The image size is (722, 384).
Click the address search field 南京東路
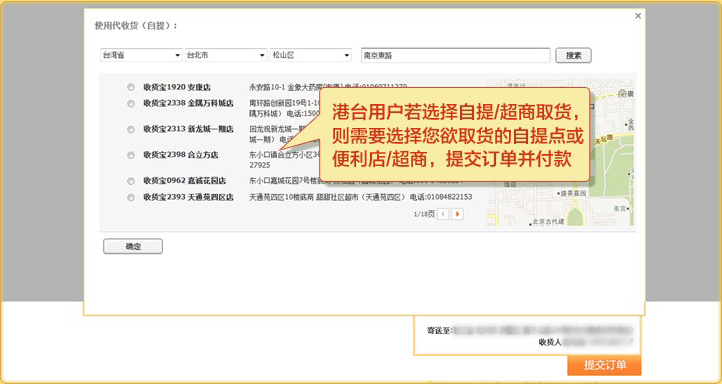tap(455, 55)
